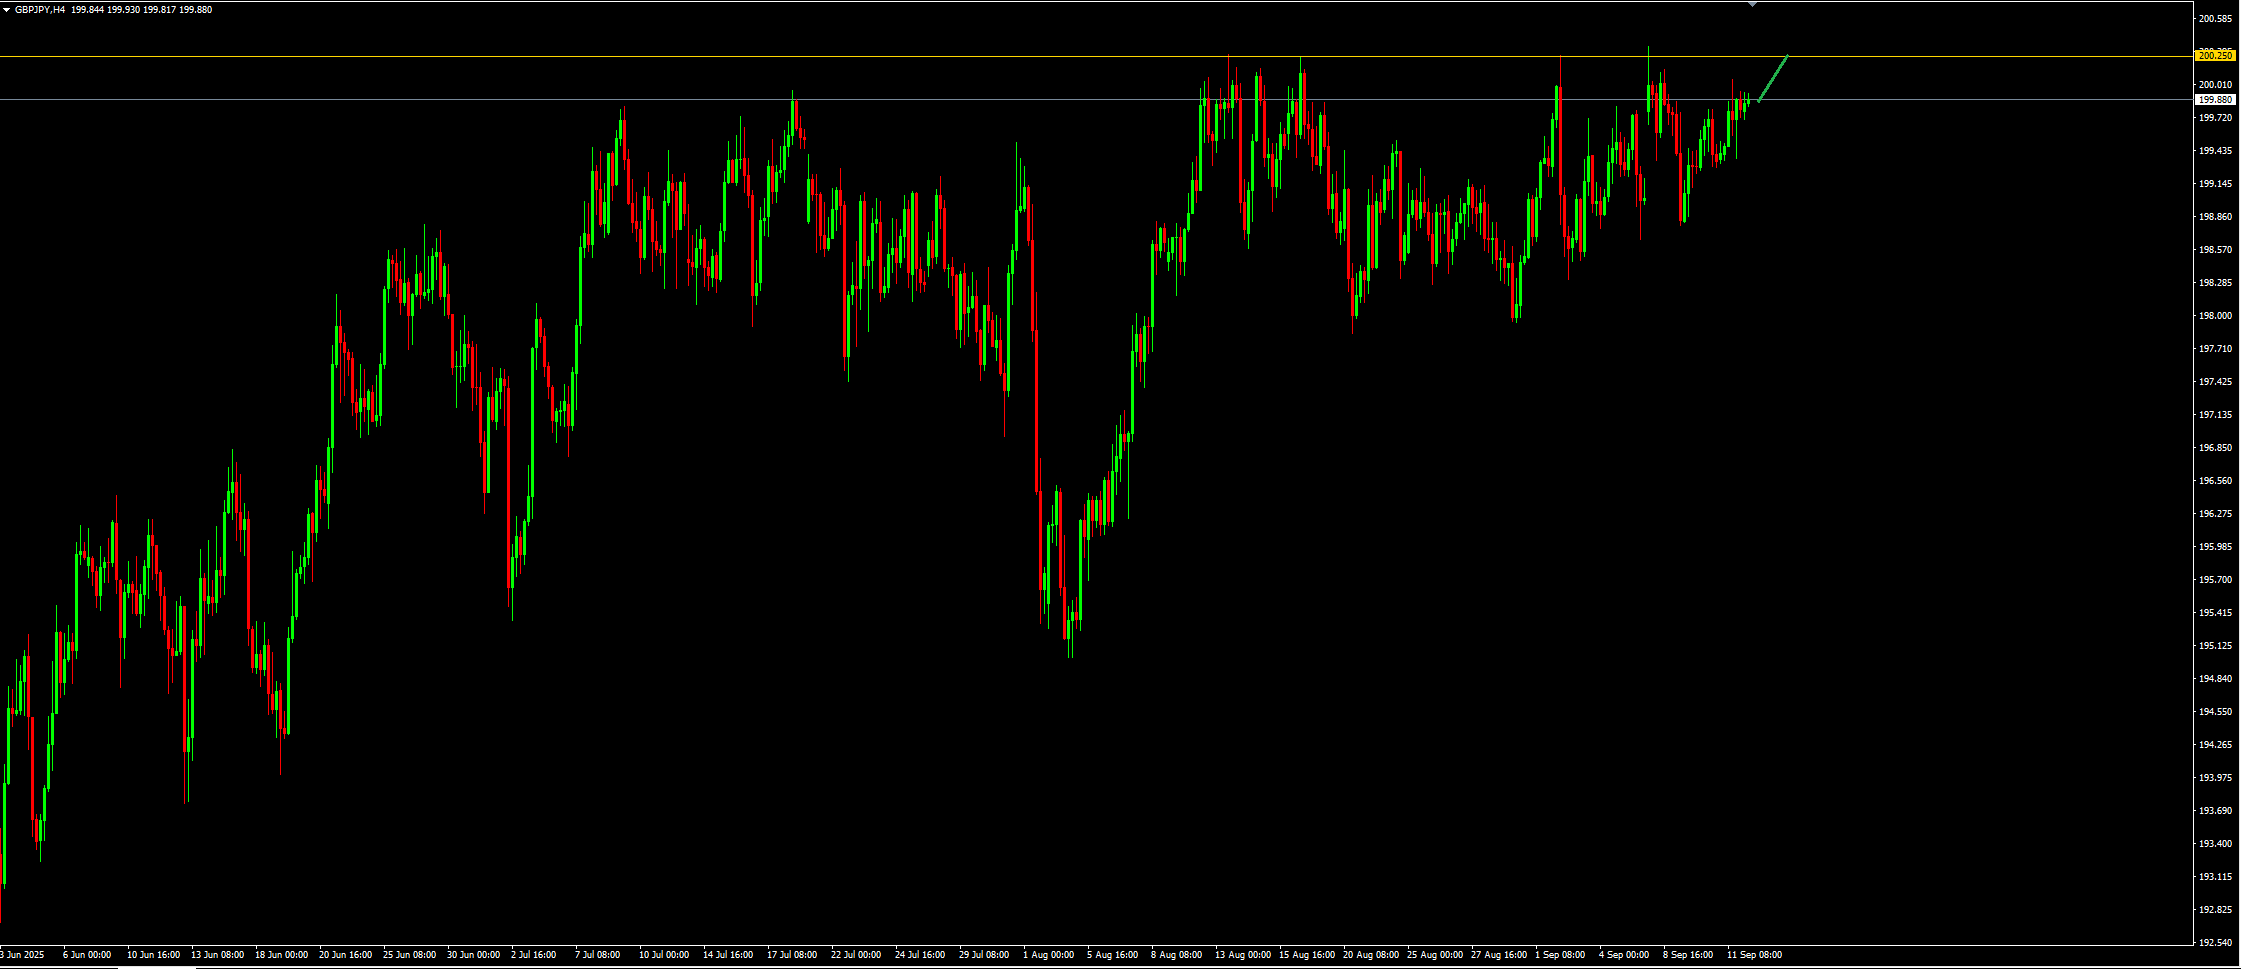2241x969 pixels.
Task: Click price scale value 196.560
Action: (2215, 481)
